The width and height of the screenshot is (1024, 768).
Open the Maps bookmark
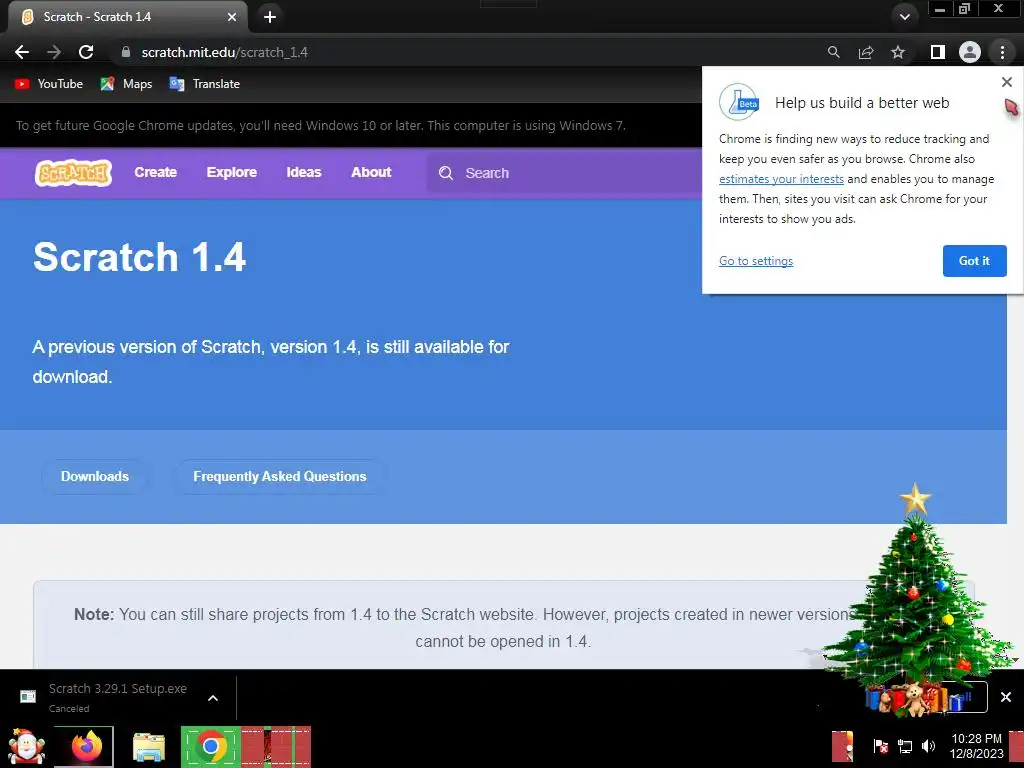(126, 84)
